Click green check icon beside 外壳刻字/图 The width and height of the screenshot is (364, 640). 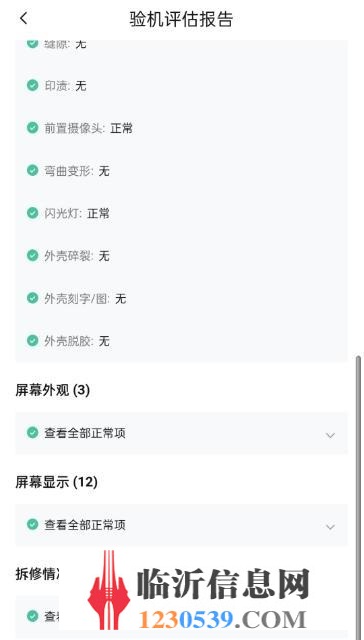[33, 298]
